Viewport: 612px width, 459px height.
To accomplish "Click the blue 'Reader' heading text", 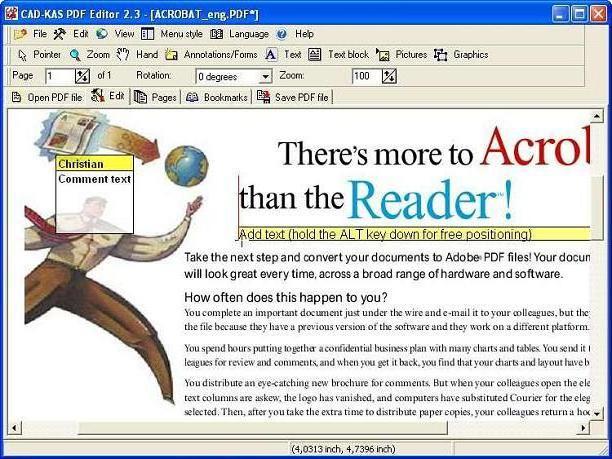I will (x=423, y=200).
